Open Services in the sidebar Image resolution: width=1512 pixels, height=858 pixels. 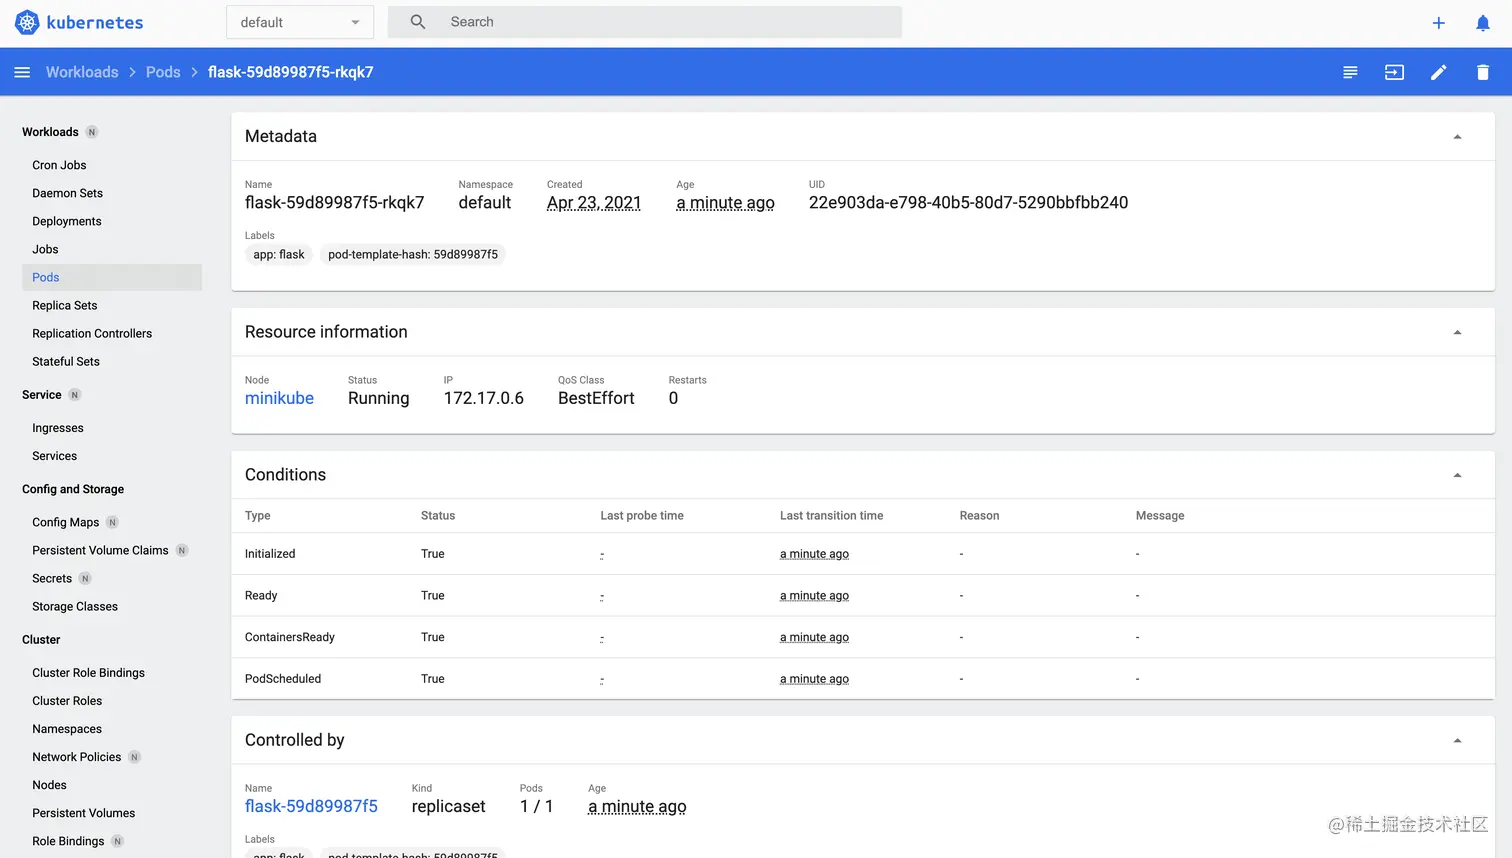tap(54, 456)
